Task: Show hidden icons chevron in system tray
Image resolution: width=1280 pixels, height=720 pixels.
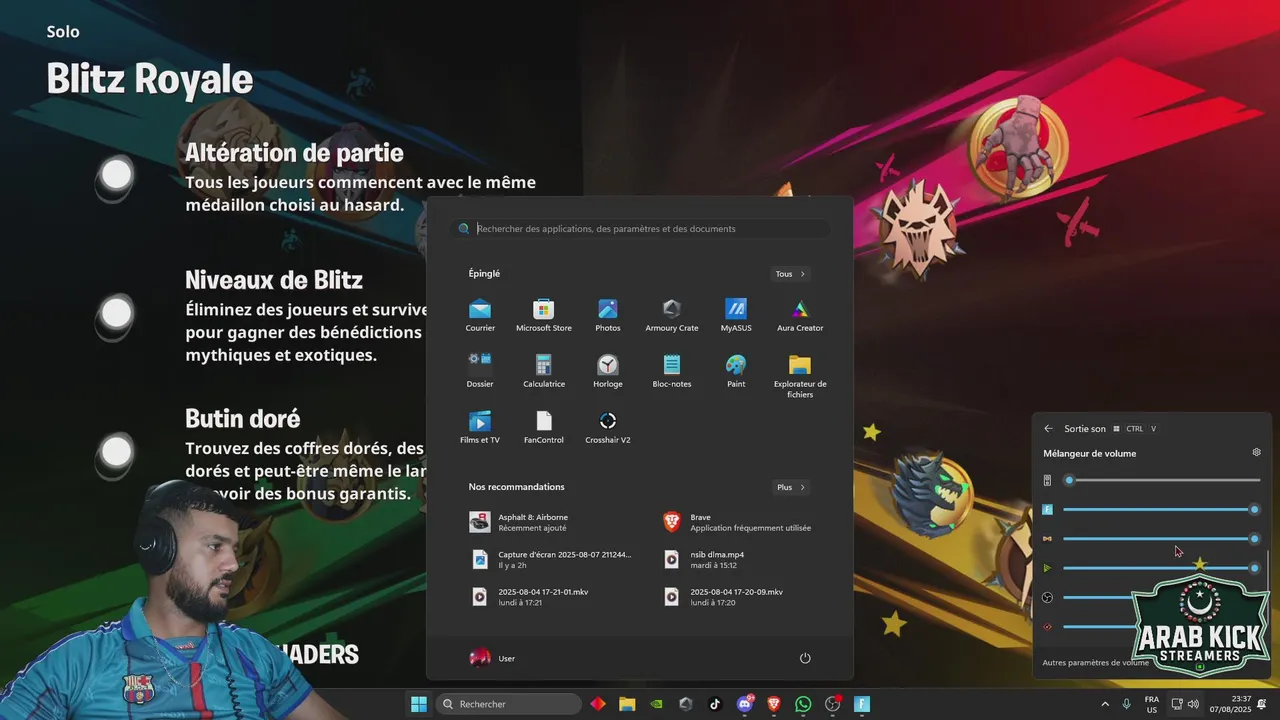Action: click(x=1105, y=704)
